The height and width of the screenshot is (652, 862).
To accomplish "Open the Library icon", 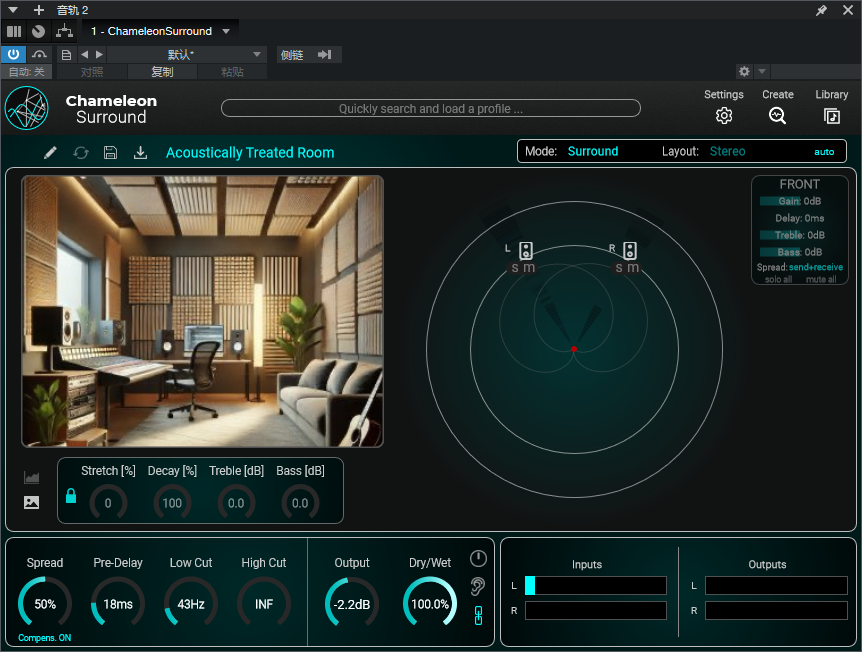I will point(831,116).
